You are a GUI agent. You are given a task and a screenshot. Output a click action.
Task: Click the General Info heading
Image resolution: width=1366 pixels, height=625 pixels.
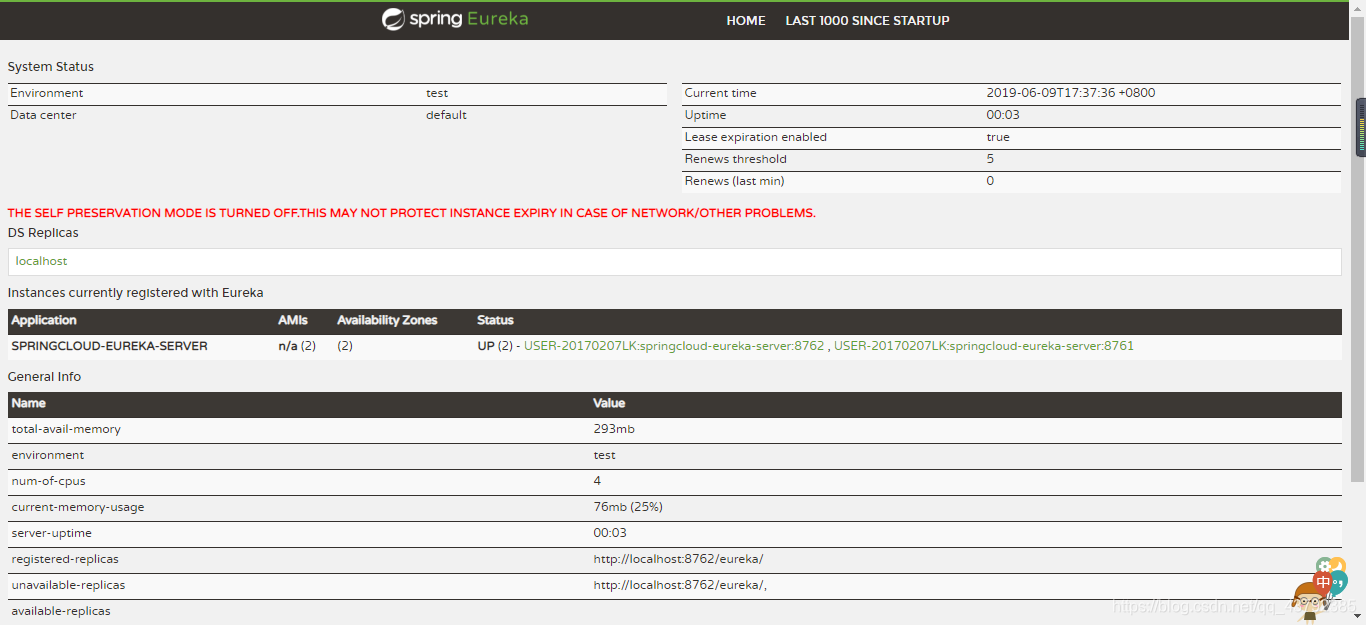click(44, 377)
